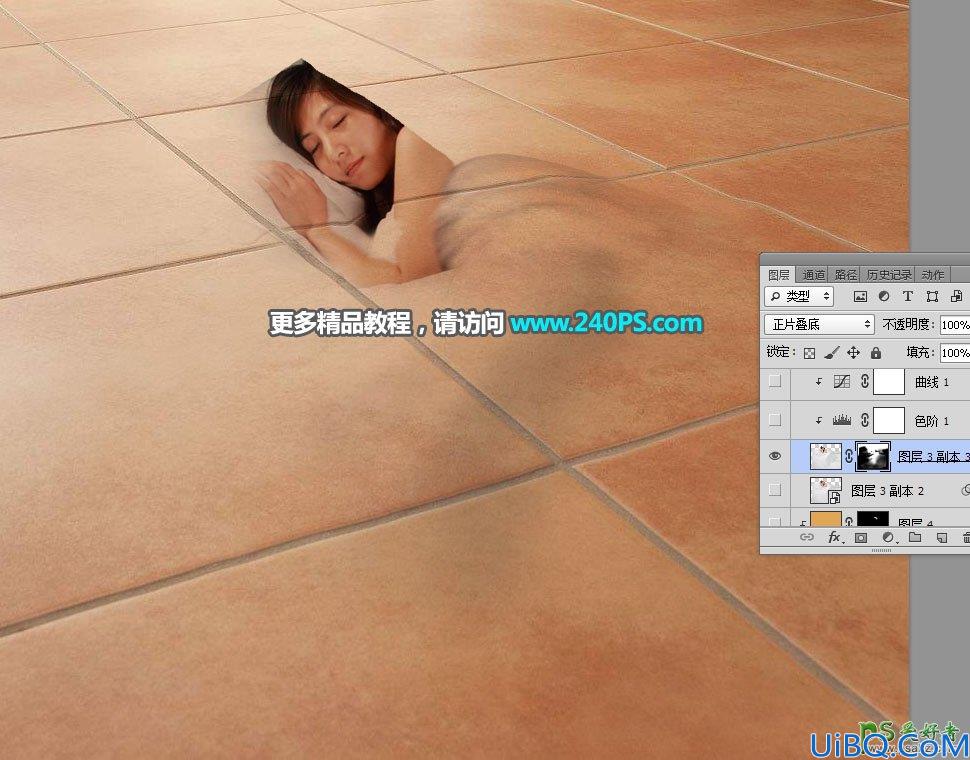Open the 类型 layer filter dropdown

click(x=800, y=297)
